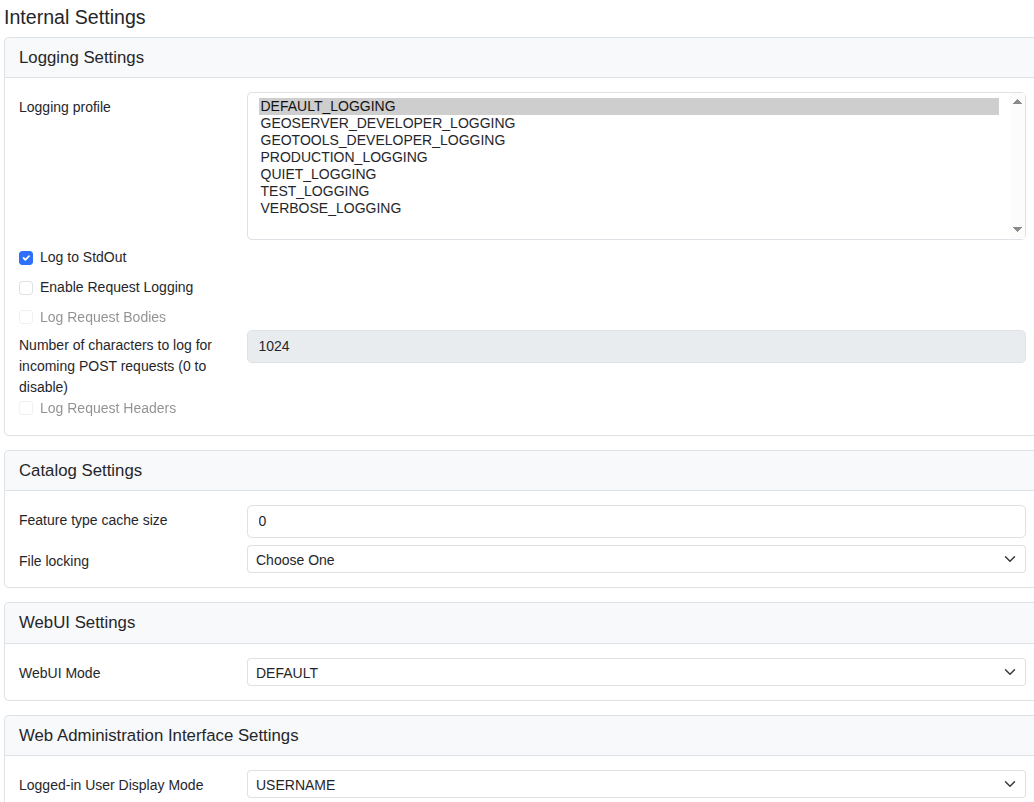Image resolution: width=1034 pixels, height=802 pixels.
Task: Click the Feature type cache size field
Action: point(636,521)
